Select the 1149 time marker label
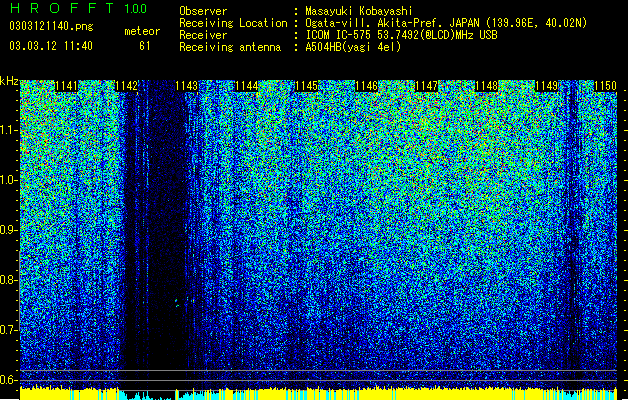629x400 pixels. (x=547, y=86)
